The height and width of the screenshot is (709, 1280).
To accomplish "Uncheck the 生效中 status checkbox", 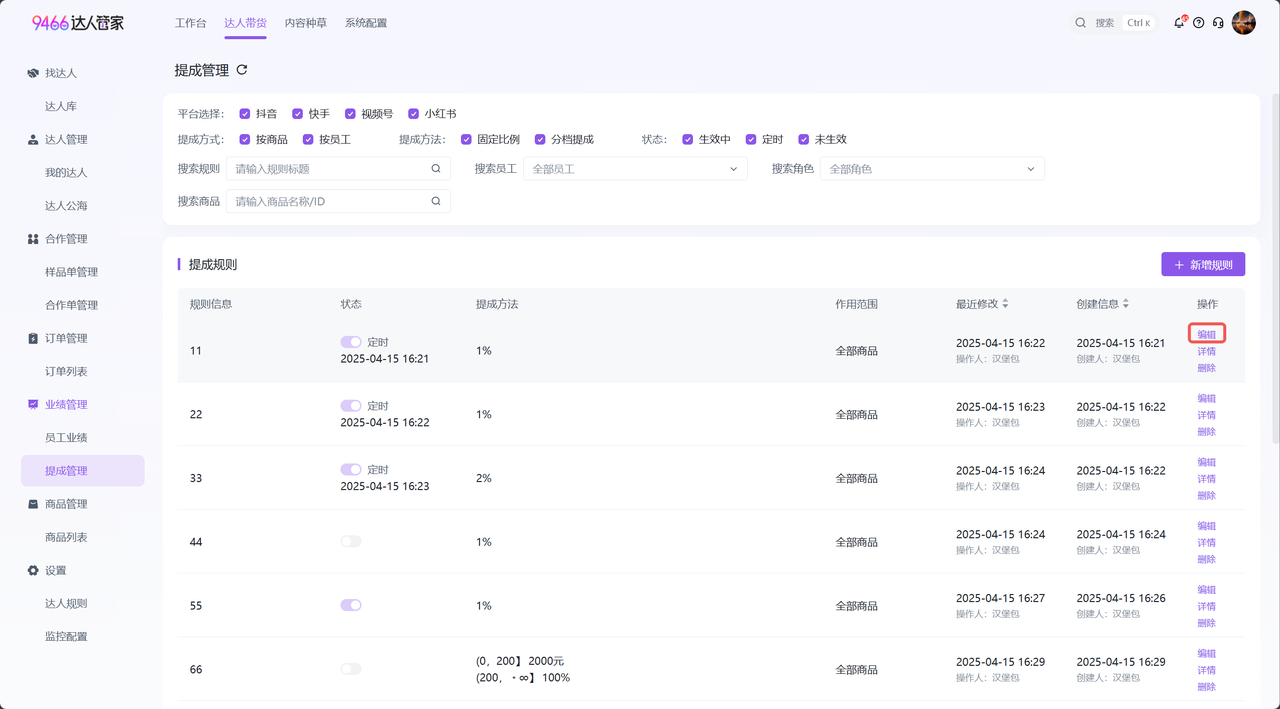I will (x=688, y=139).
